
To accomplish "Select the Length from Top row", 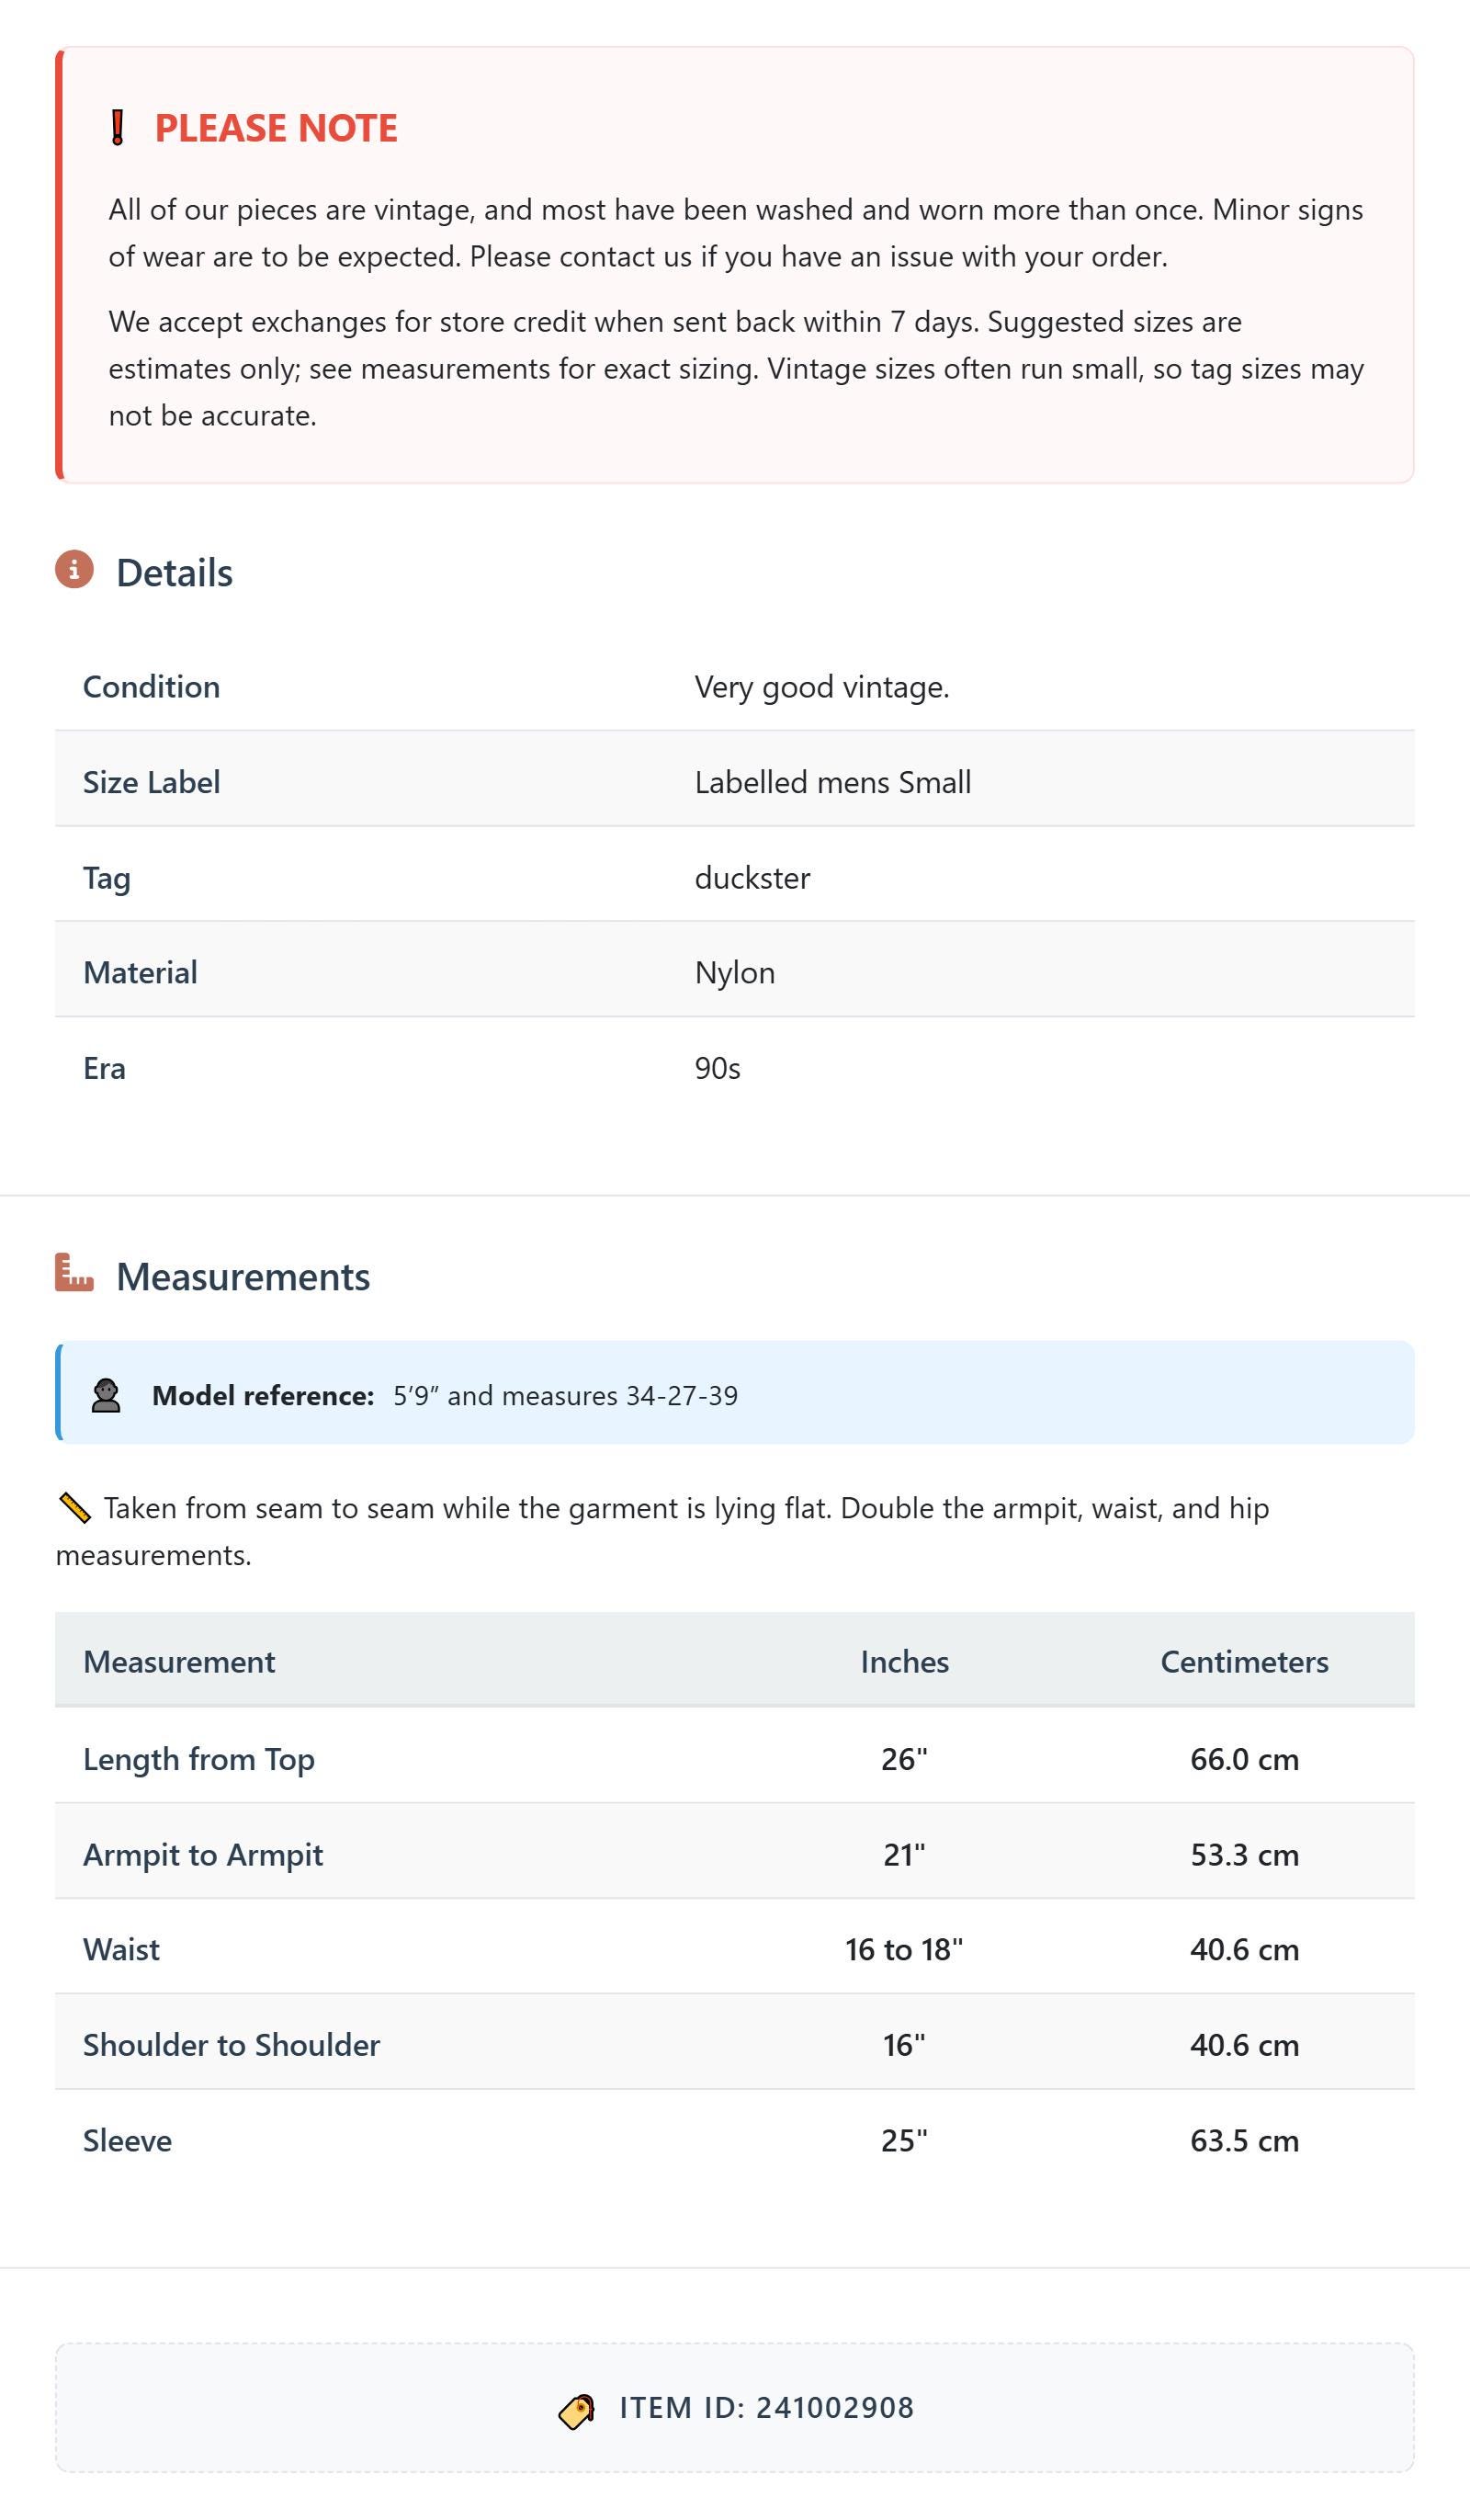I will click(x=735, y=1758).
